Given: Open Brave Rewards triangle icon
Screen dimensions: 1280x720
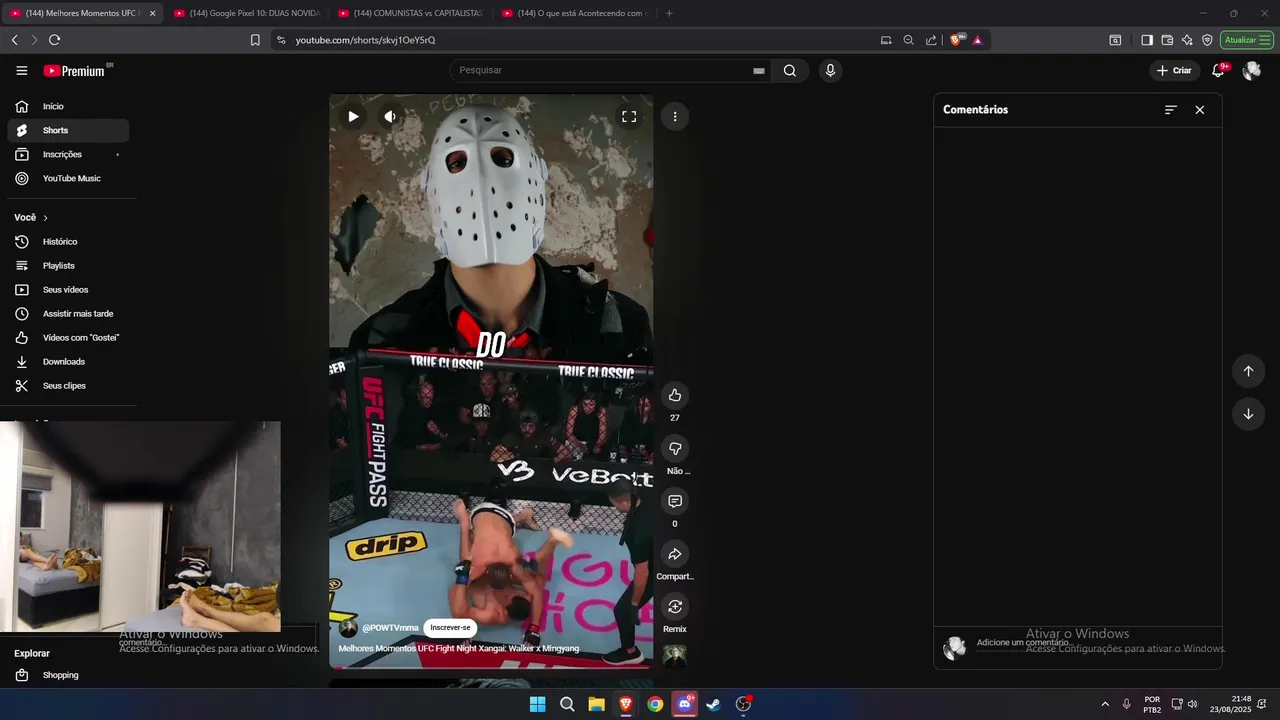Looking at the screenshot, I should click(x=977, y=40).
